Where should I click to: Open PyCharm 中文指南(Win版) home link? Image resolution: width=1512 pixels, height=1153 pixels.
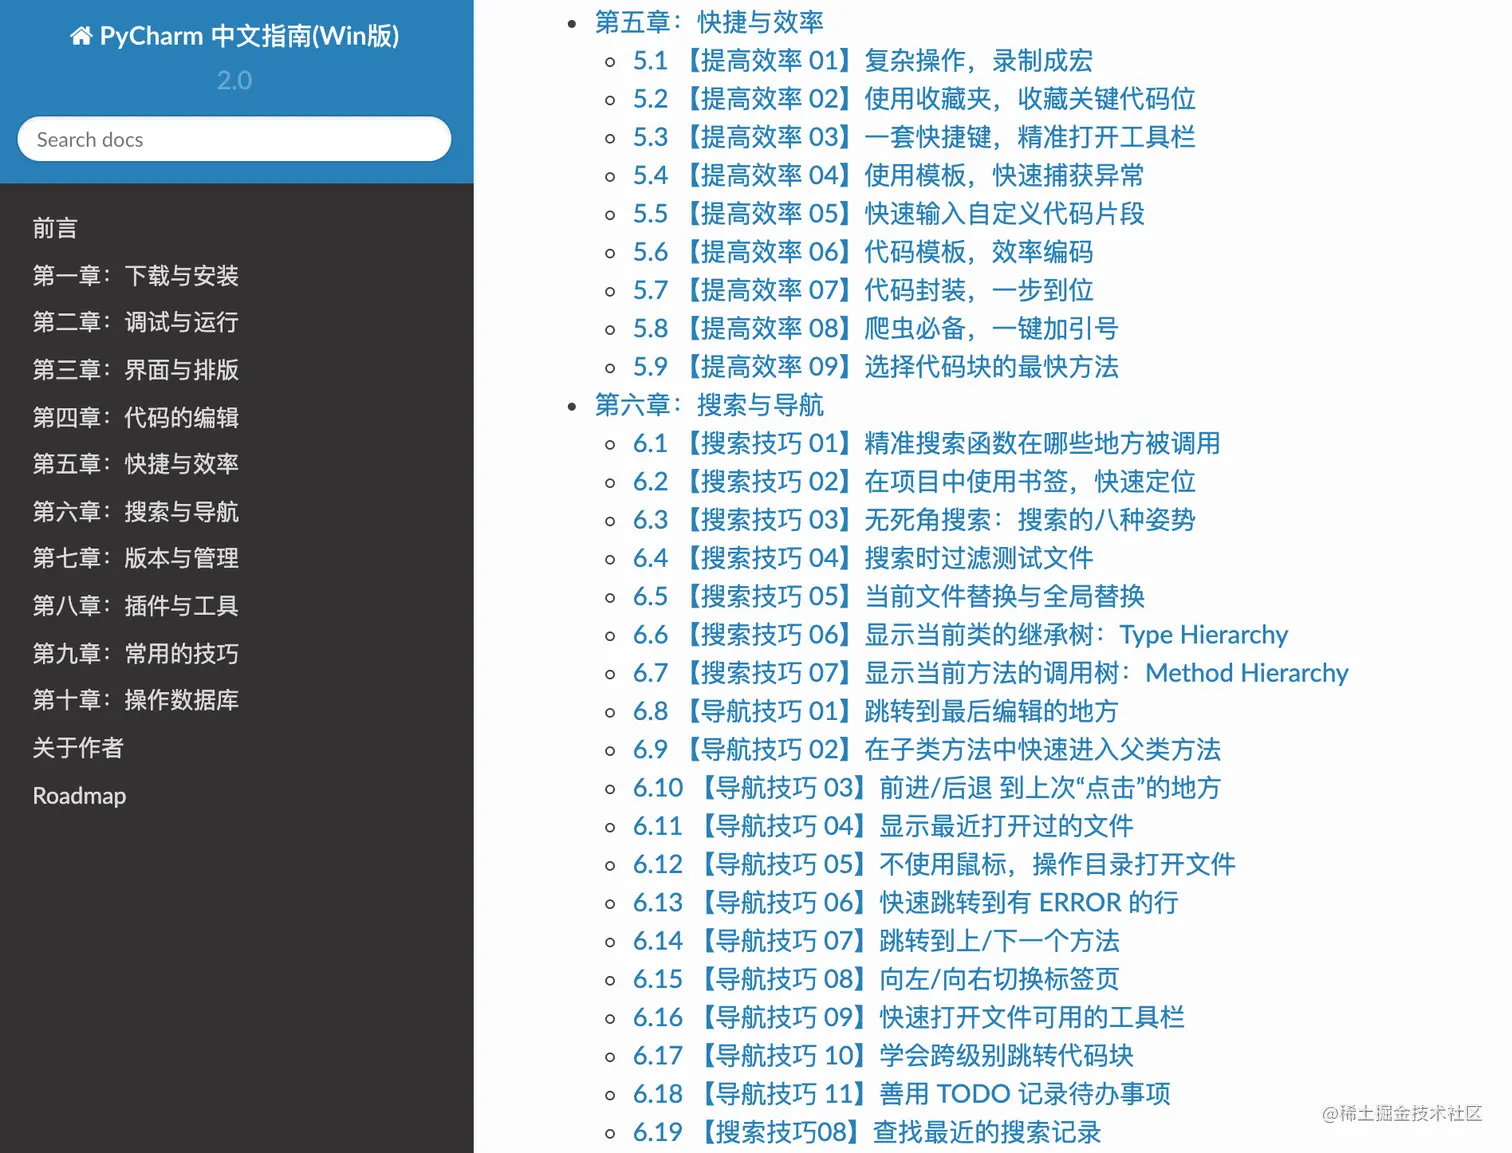pyautogui.click(x=235, y=36)
